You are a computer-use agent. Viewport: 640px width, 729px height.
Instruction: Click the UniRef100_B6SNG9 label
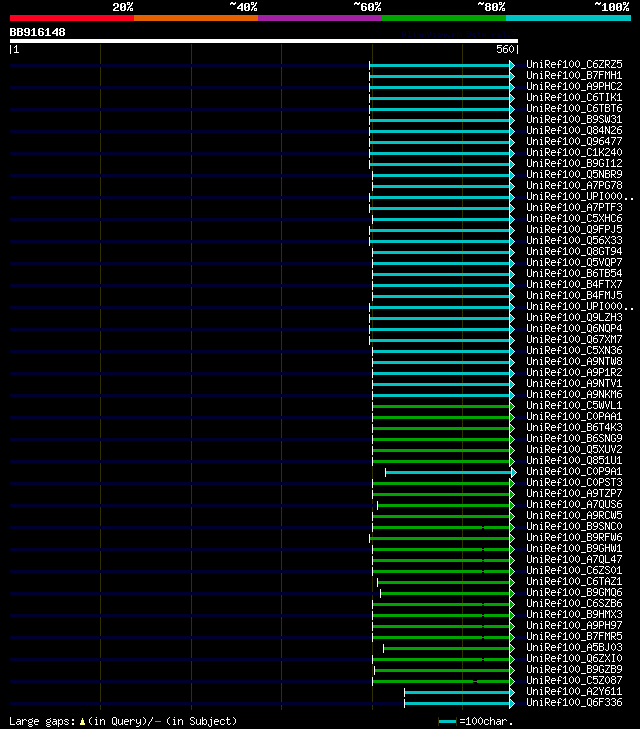(574, 438)
